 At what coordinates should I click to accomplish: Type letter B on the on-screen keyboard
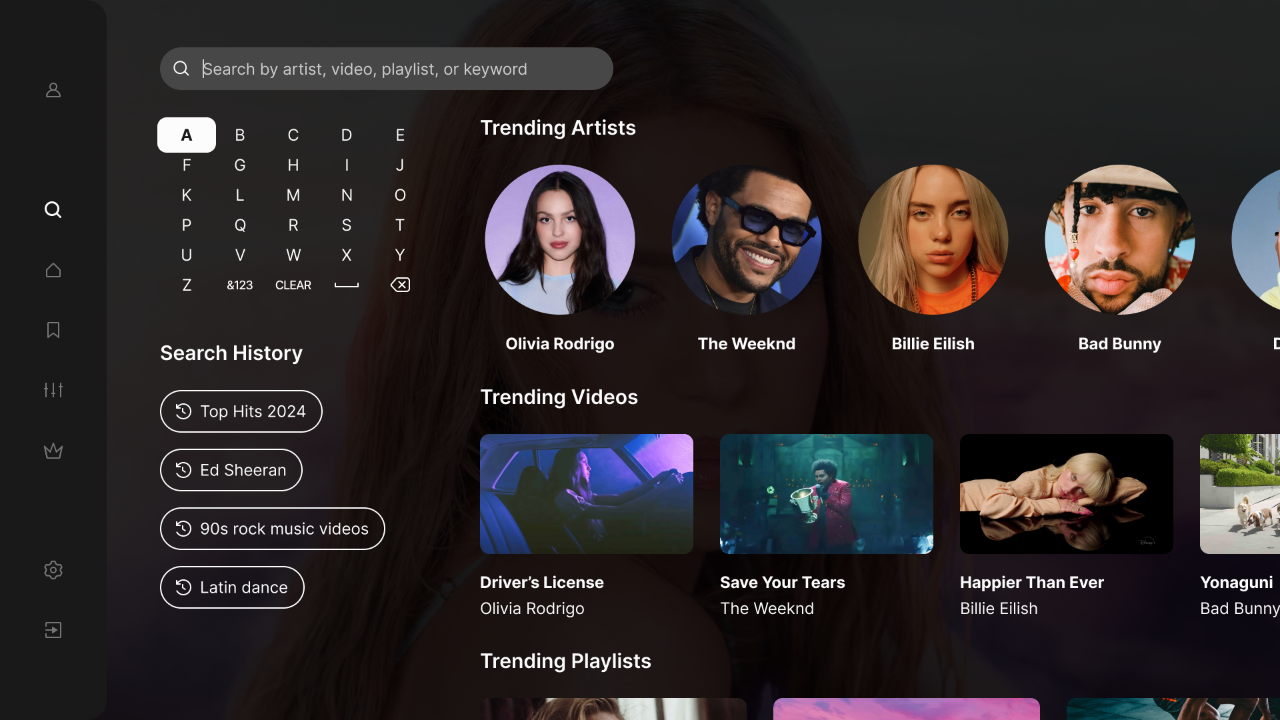coord(240,135)
